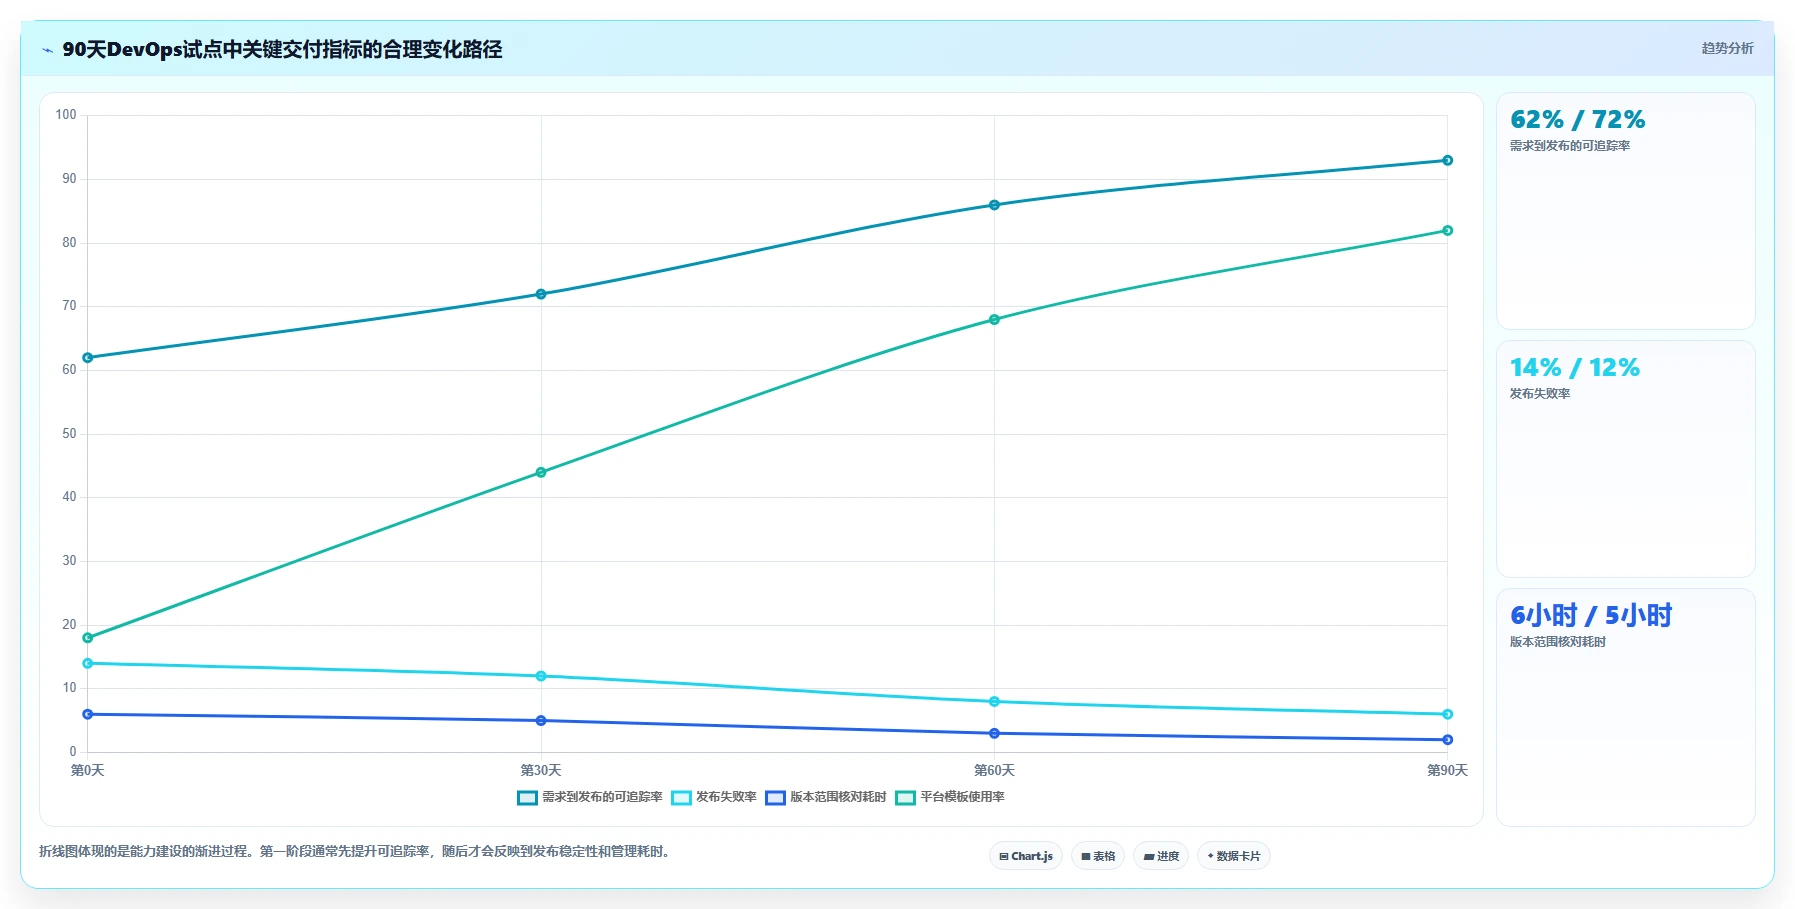The height and width of the screenshot is (909, 1795).
Task: Select the 表格 chip
Action: coord(1098,856)
